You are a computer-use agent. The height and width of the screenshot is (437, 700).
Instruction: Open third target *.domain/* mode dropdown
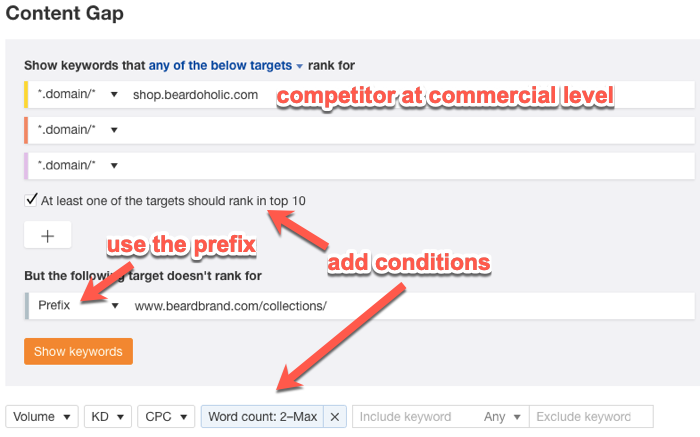[79, 165]
